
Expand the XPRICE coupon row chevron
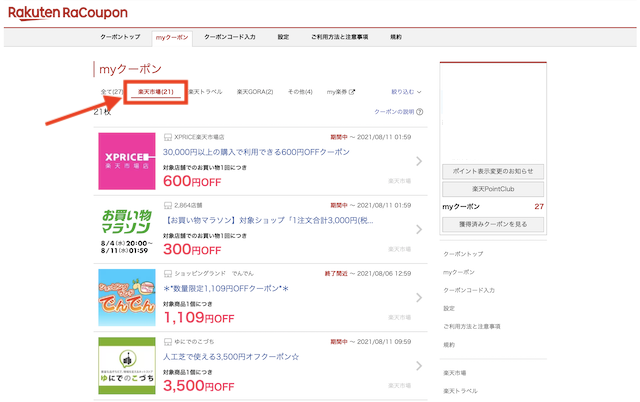[419, 161]
